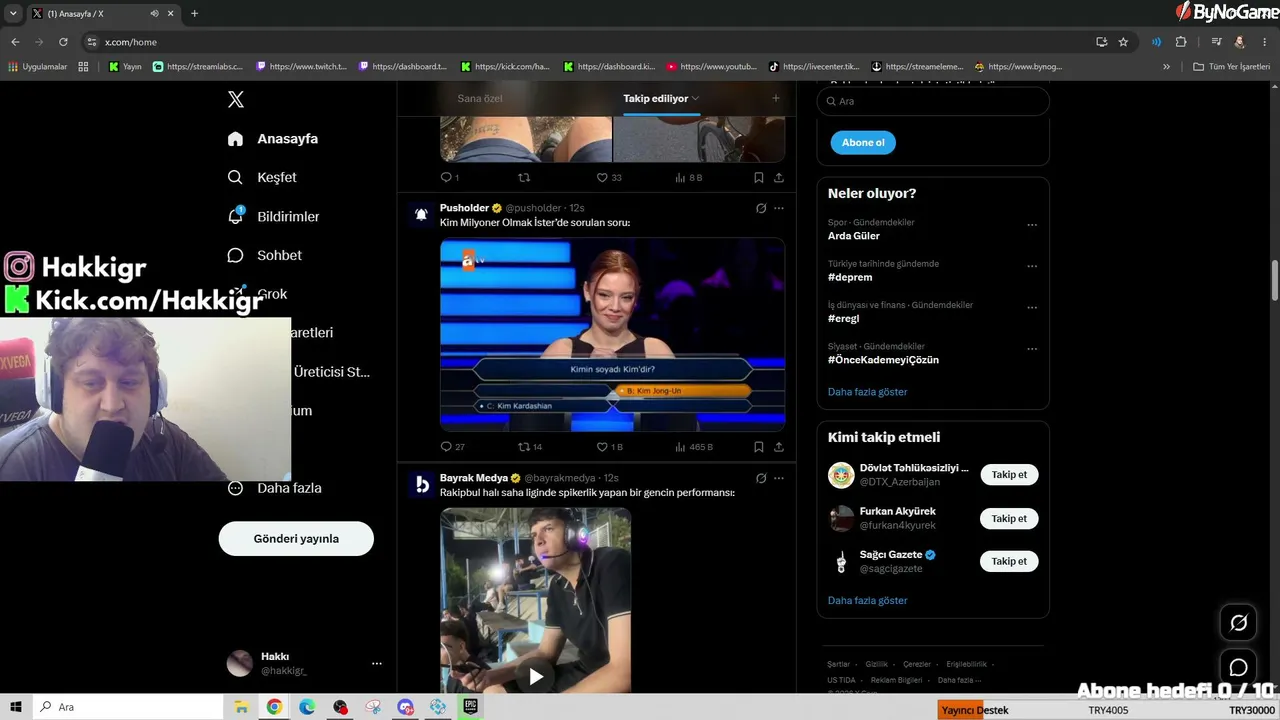
Task: Open options for #ÖnceKademeyiÇözün trend
Action: 1032,349
